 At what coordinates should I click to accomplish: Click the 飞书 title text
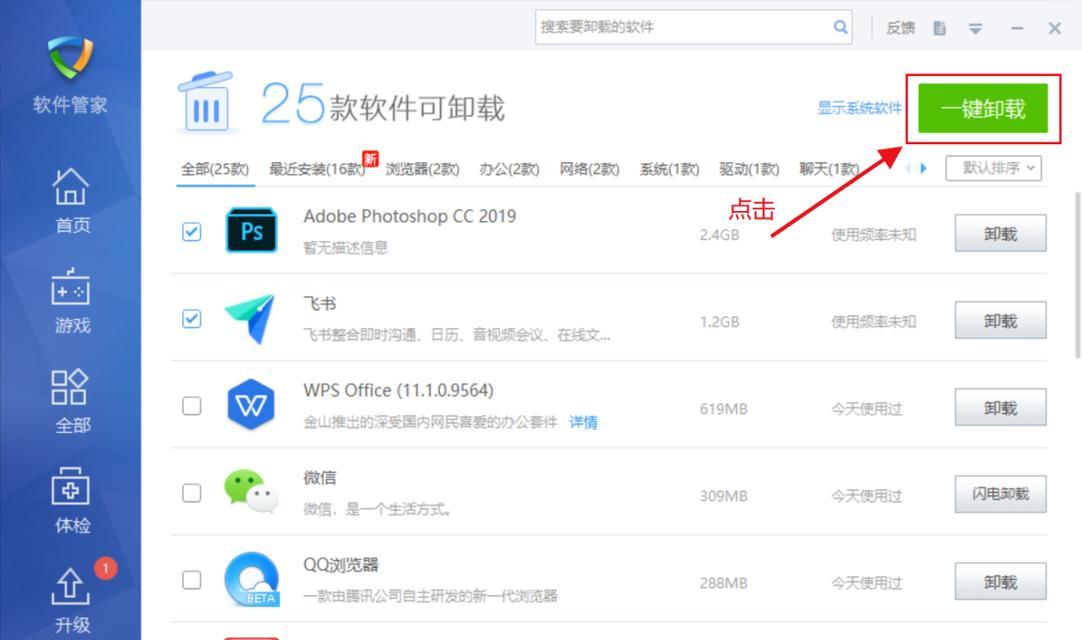click(x=319, y=304)
